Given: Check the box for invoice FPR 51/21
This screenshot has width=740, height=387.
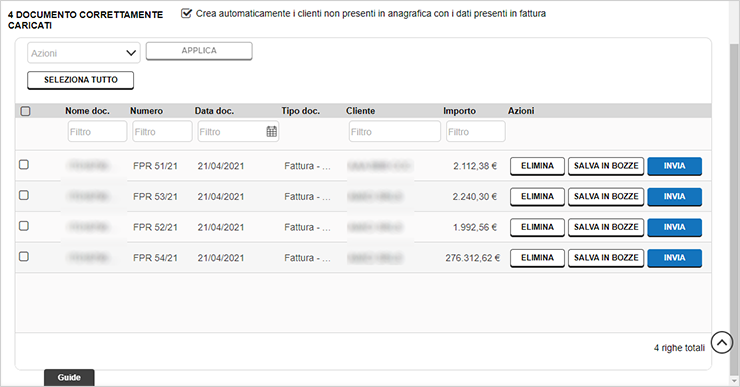Looking at the screenshot, I should (24, 165).
